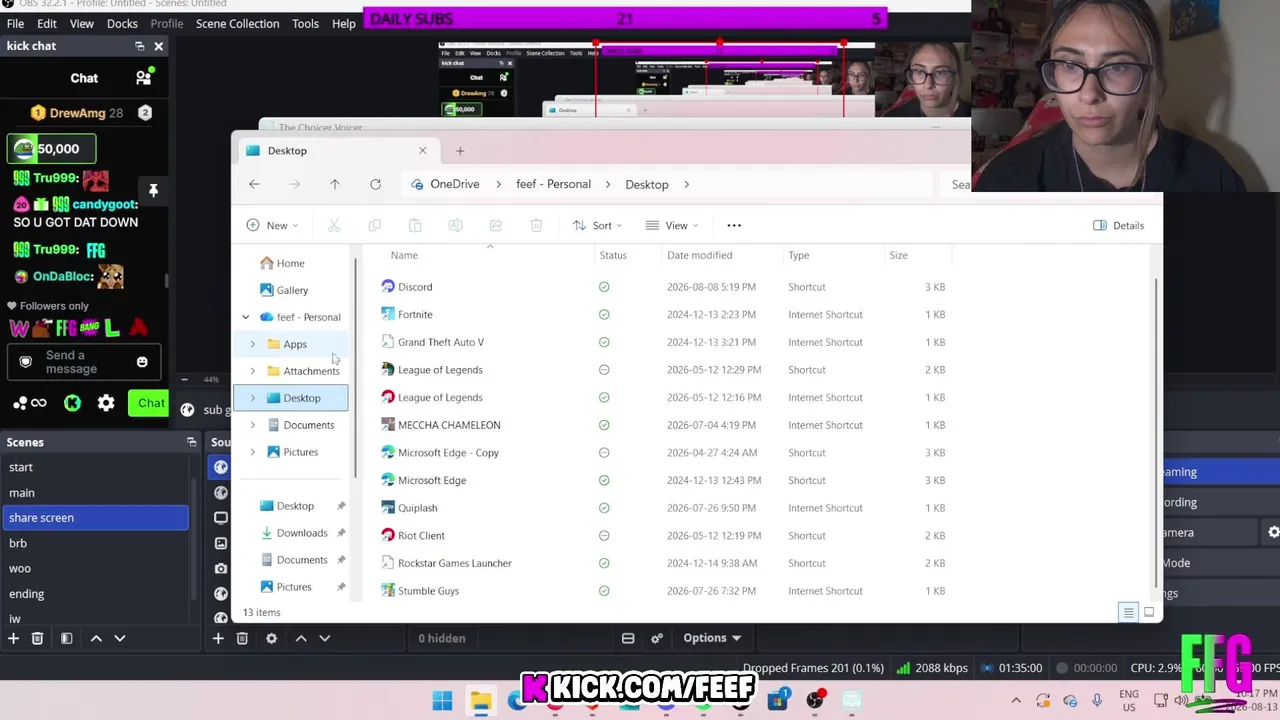Click the Send a message chat field

(84, 362)
